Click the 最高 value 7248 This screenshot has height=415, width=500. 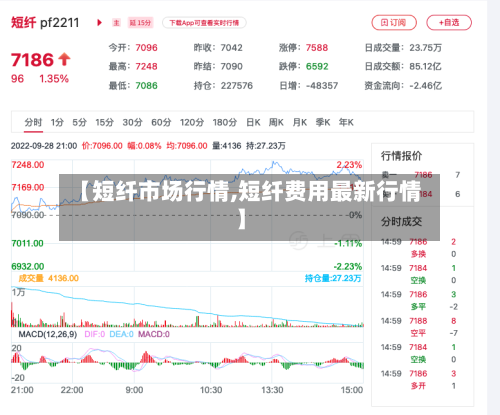pyautogui.click(x=146, y=66)
